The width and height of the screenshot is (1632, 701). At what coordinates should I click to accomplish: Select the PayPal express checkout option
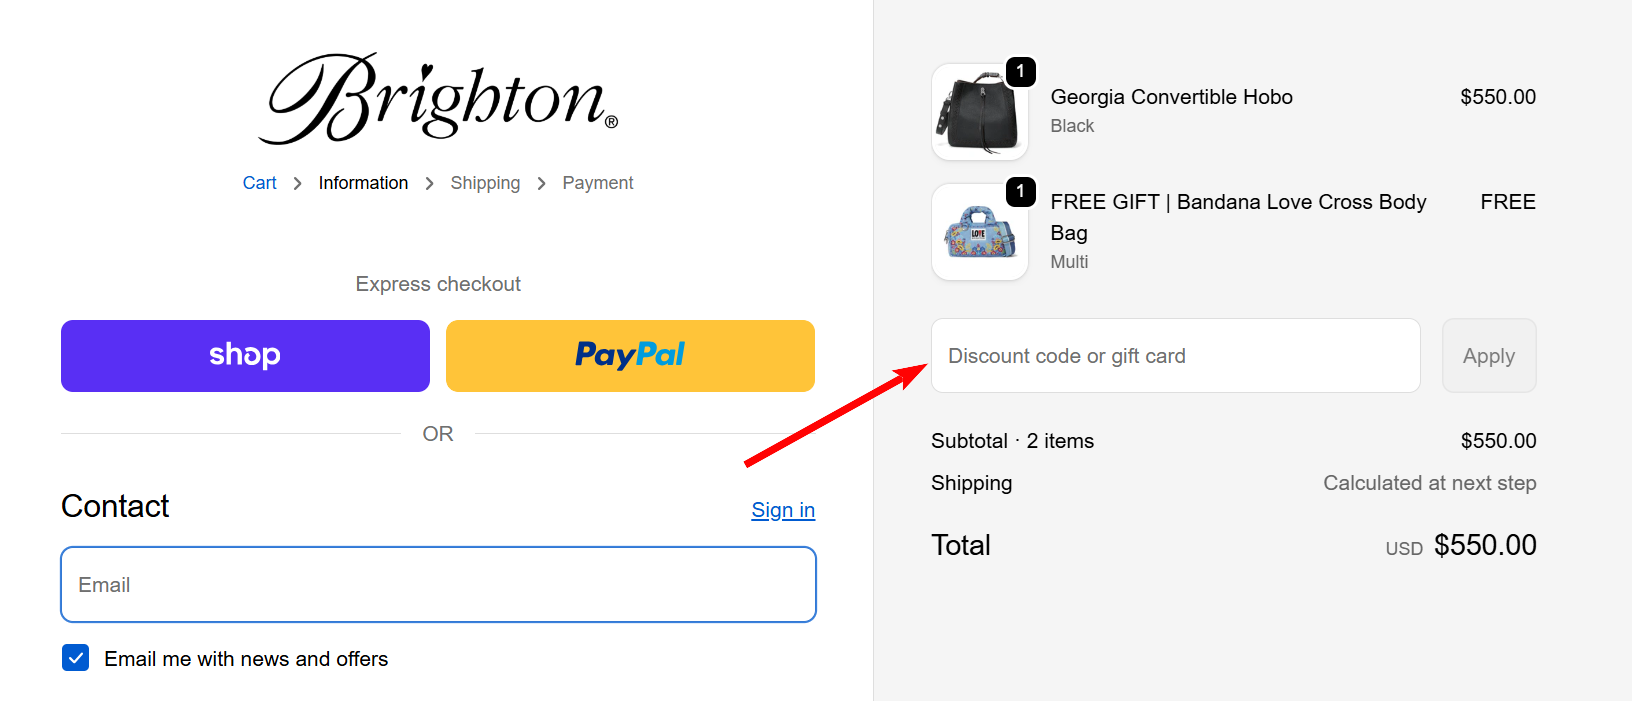click(629, 355)
